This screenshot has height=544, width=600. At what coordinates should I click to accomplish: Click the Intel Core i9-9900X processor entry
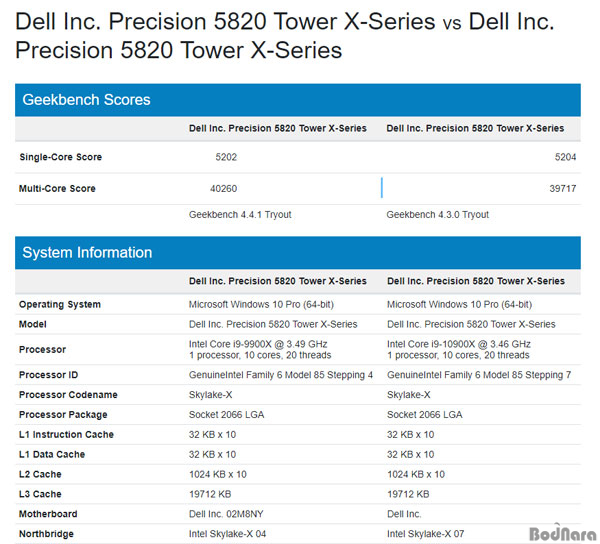tap(260, 350)
